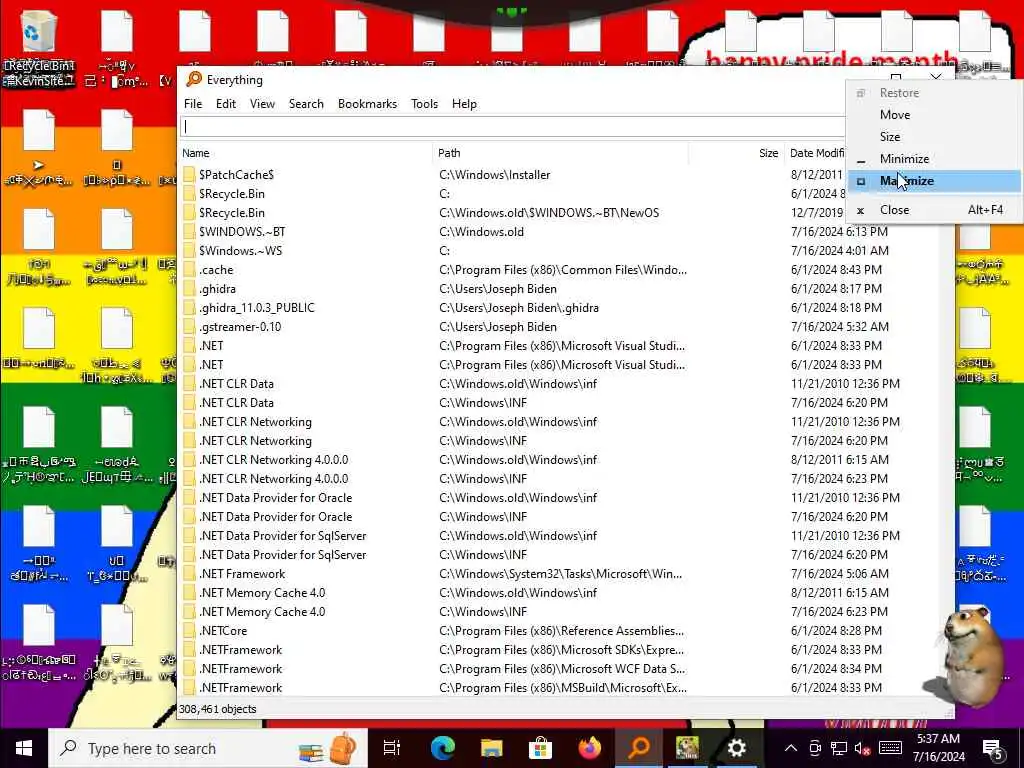Screen dimensions: 1024x768
Task: Click the date 7/16/2024 5:32 AM
Action: pyautogui.click(x=839, y=327)
